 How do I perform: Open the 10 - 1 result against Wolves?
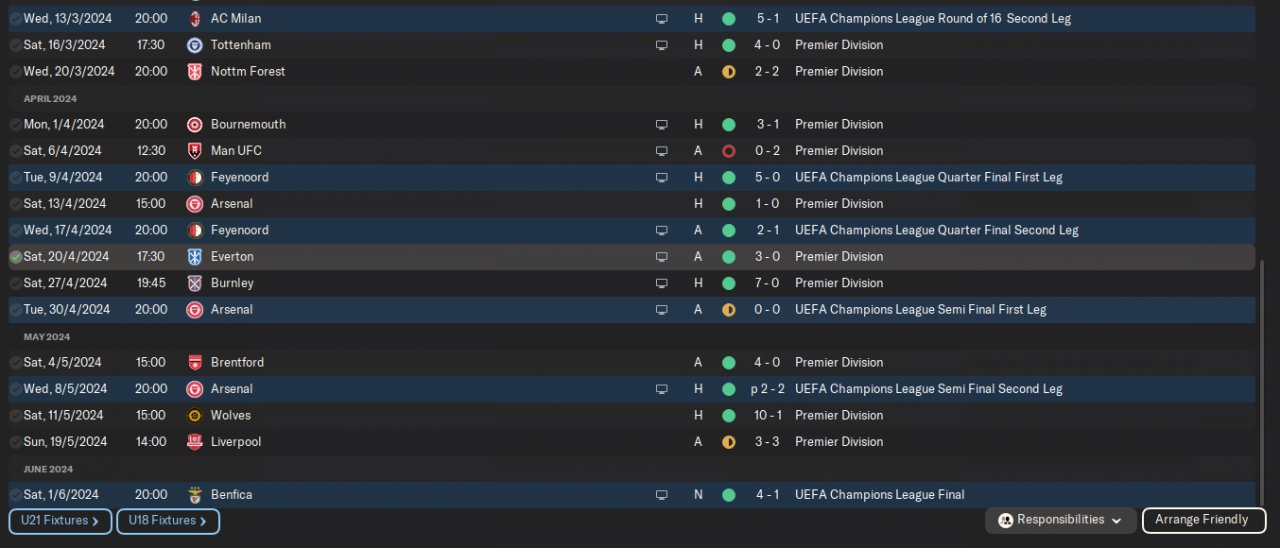(767, 416)
